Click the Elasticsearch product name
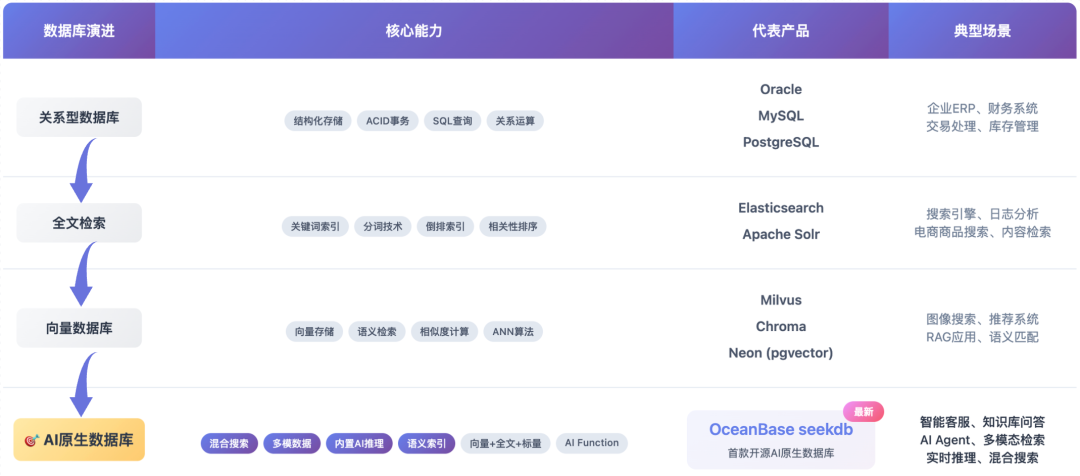 pyautogui.click(x=780, y=208)
